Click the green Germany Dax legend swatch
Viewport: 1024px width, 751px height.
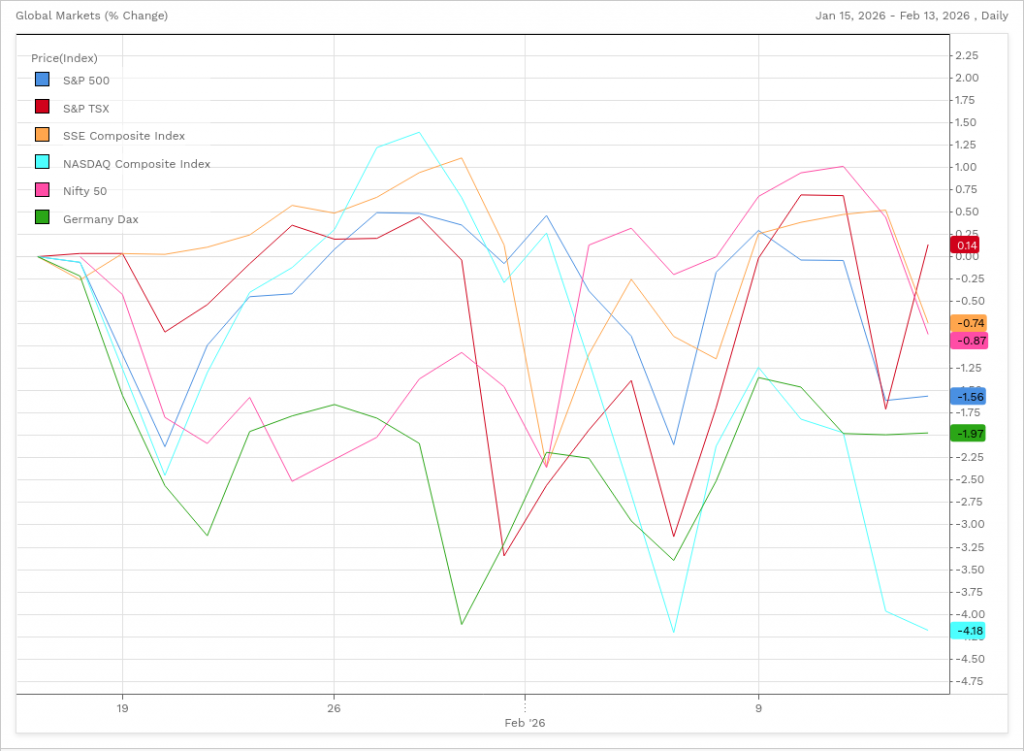click(x=42, y=219)
